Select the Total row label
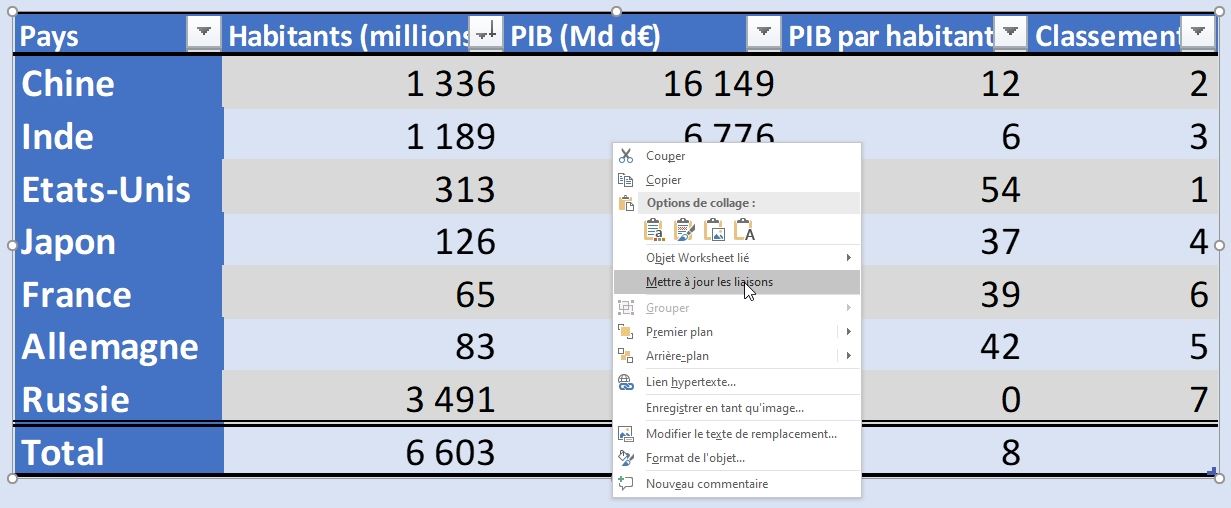 click(63, 453)
